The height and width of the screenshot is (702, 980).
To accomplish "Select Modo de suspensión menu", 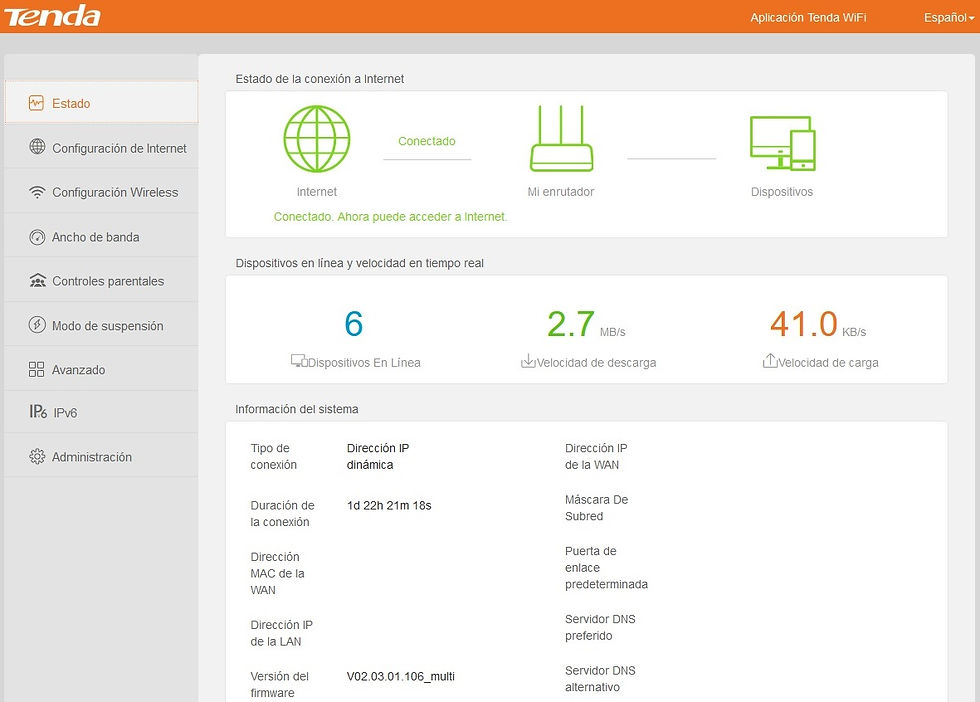I will [x=101, y=325].
